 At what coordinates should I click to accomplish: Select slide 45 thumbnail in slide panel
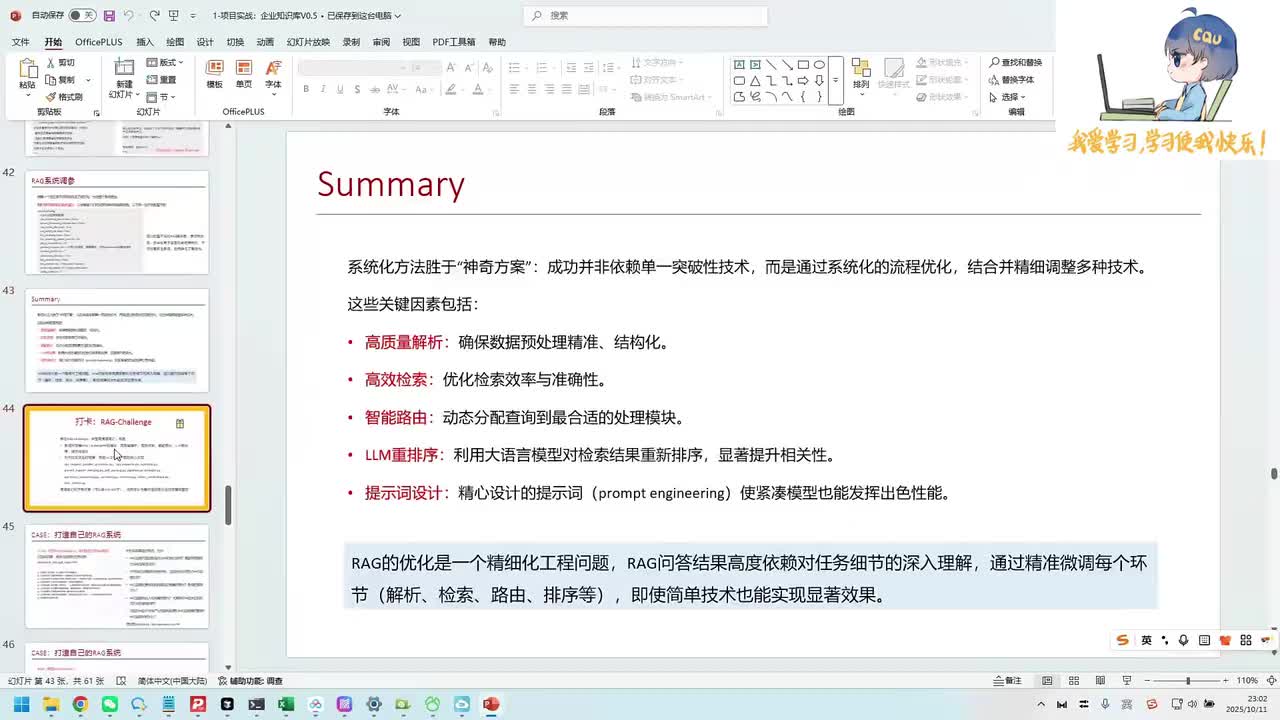[117, 577]
